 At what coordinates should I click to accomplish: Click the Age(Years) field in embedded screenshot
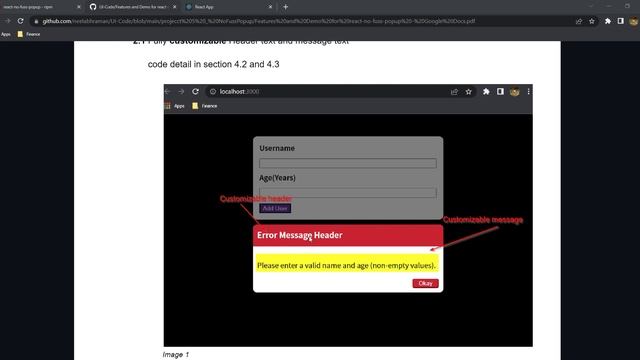click(x=348, y=193)
